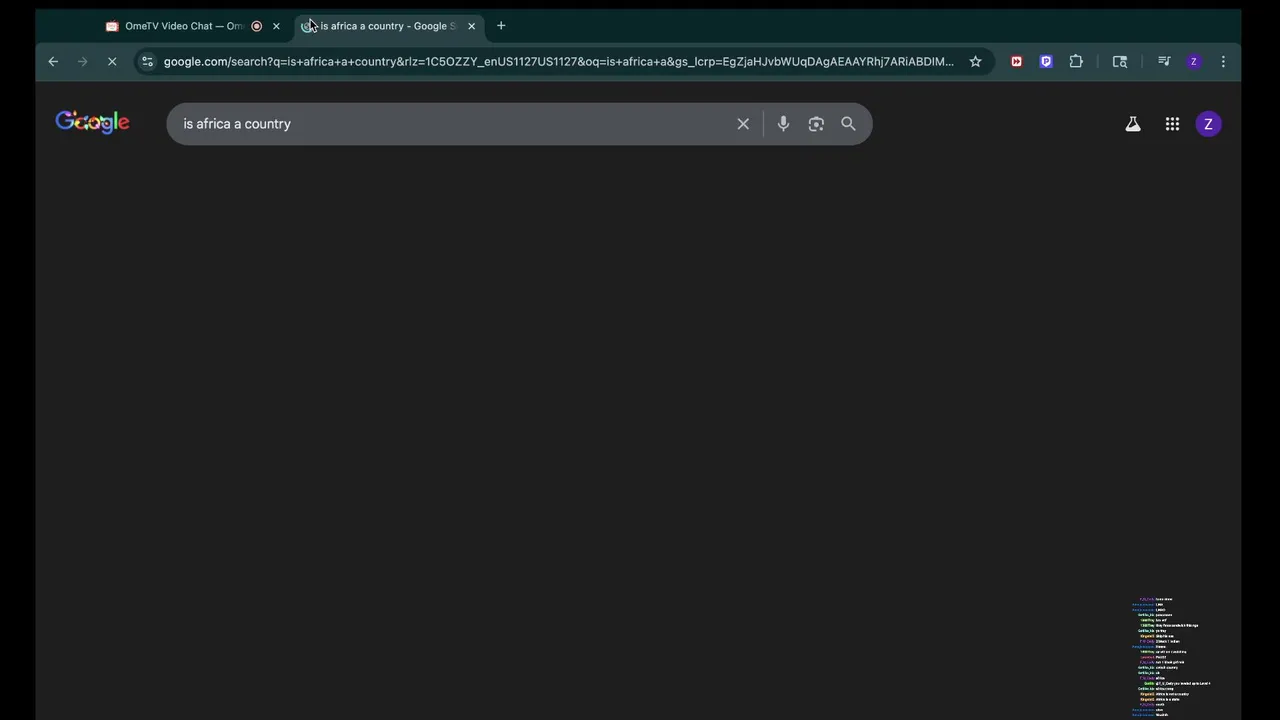Bookmark this page with the star
This screenshot has width=1280, height=720.
point(975,62)
